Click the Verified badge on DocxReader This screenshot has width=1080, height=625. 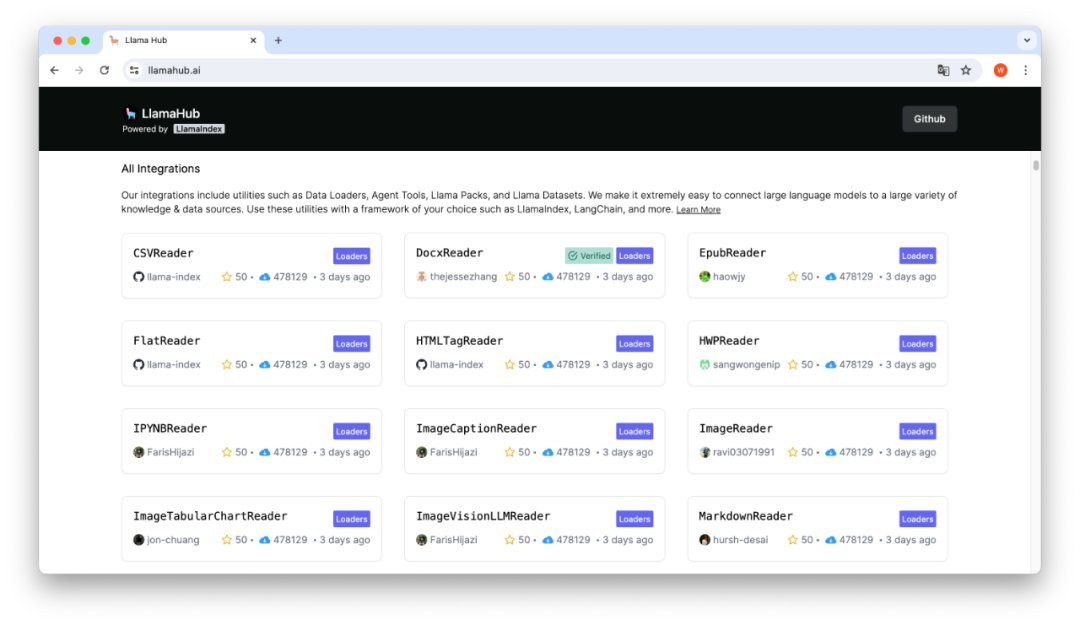589,256
